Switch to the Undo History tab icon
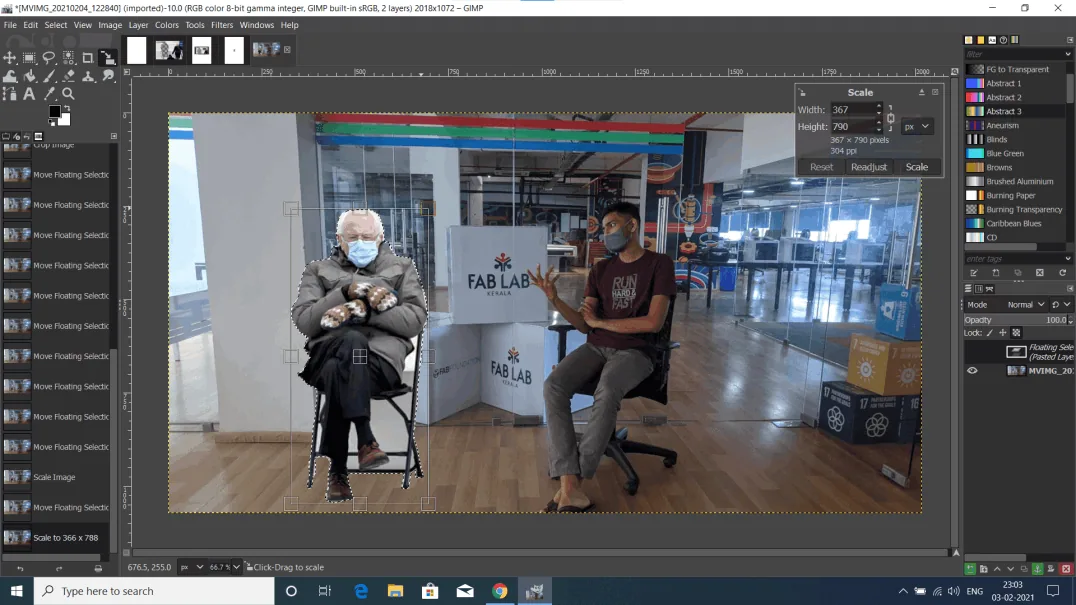 click(27, 137)
